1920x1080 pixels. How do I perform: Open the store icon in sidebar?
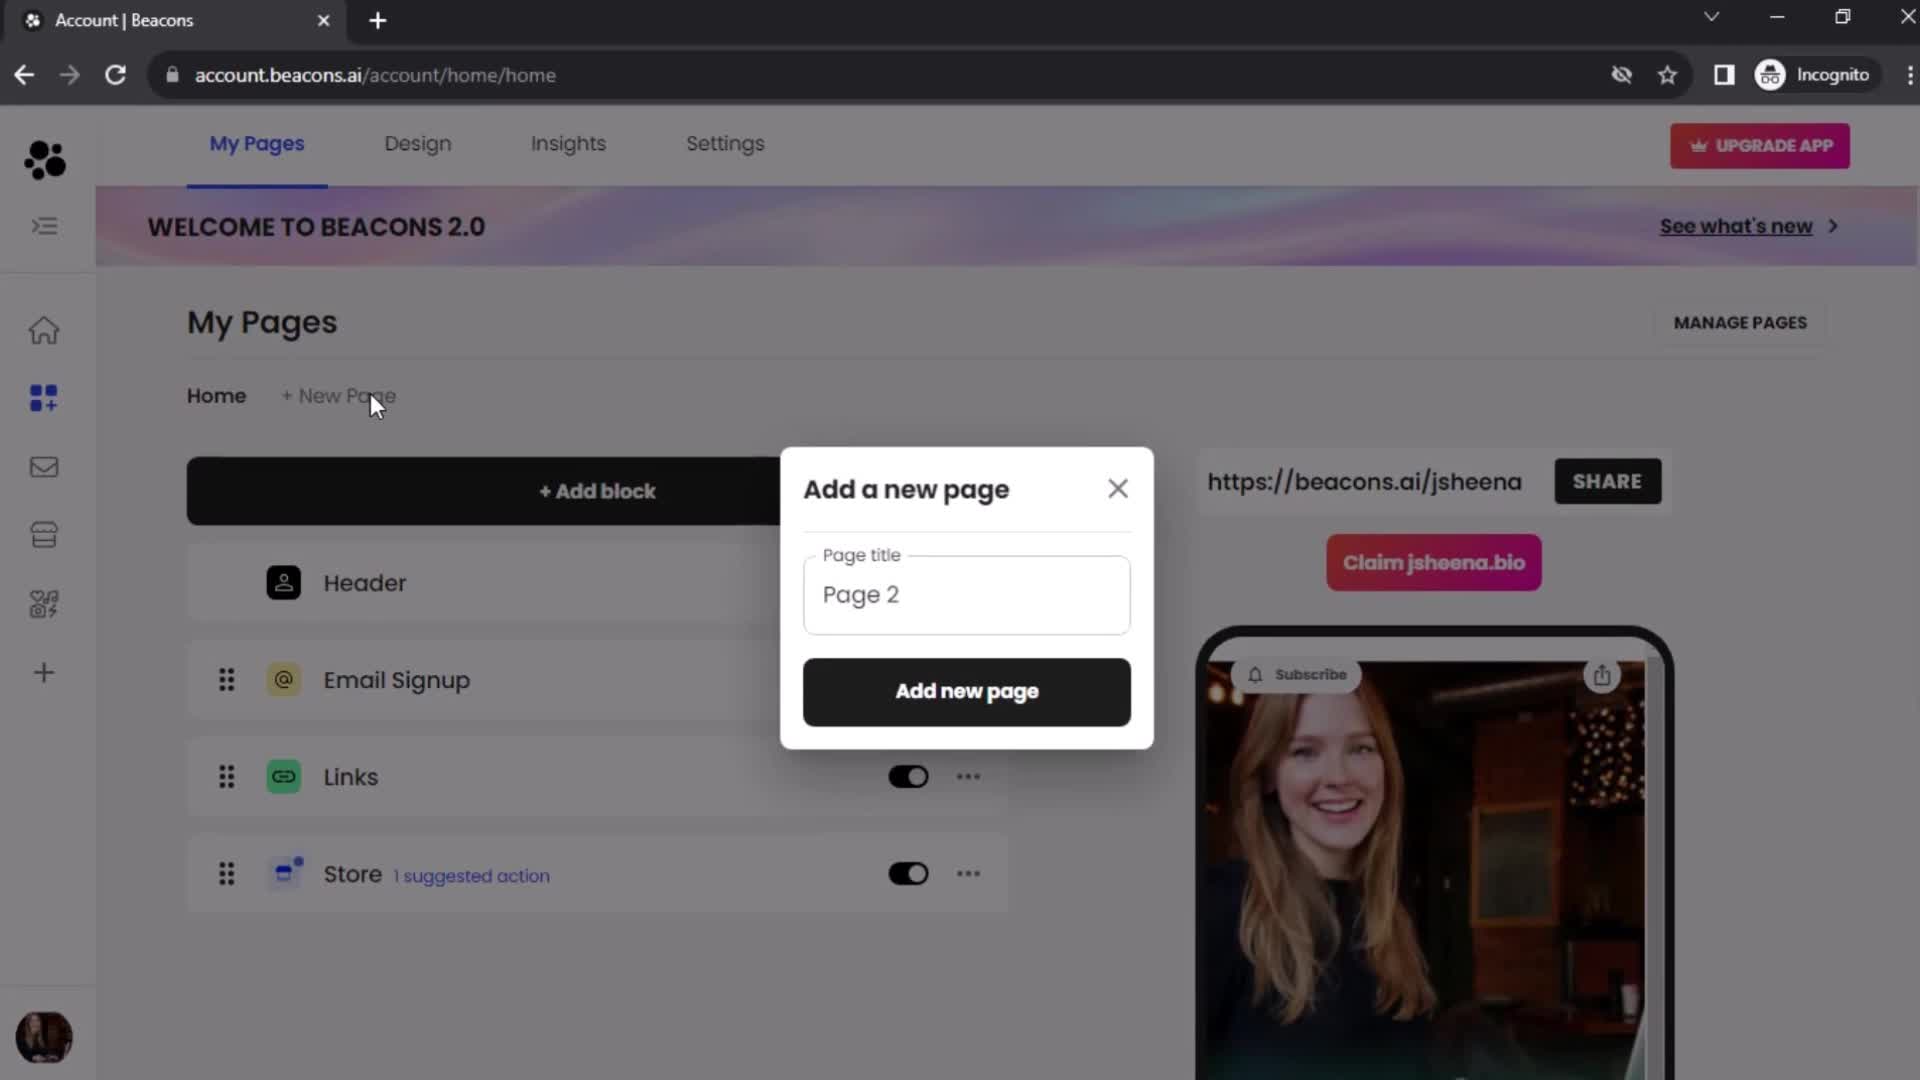click(x=44, y=535)
